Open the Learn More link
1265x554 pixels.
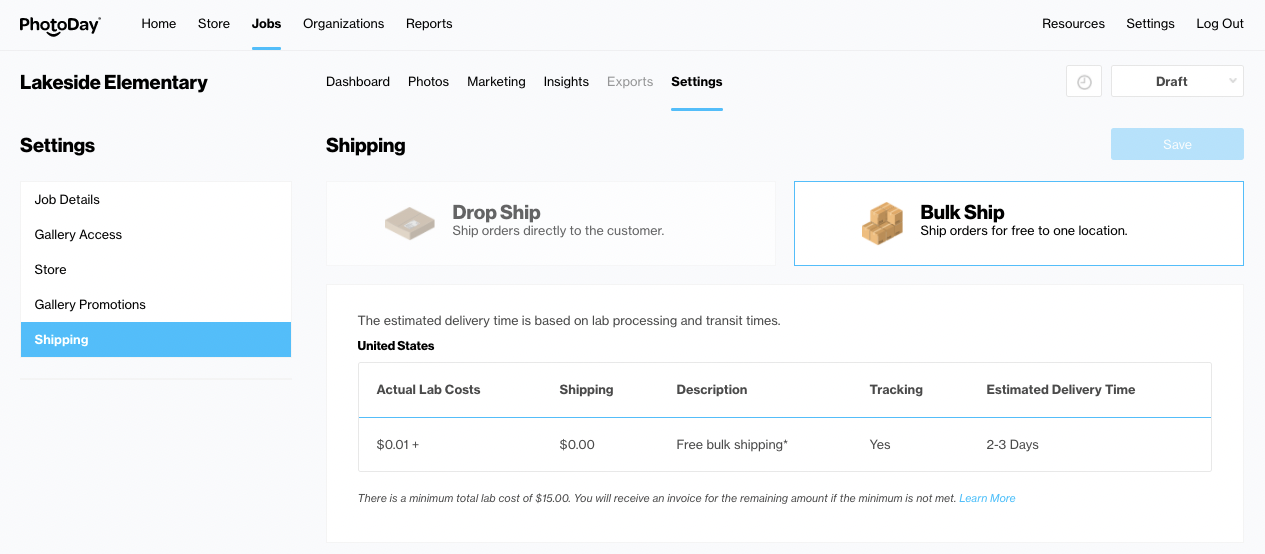pos(987,498)
